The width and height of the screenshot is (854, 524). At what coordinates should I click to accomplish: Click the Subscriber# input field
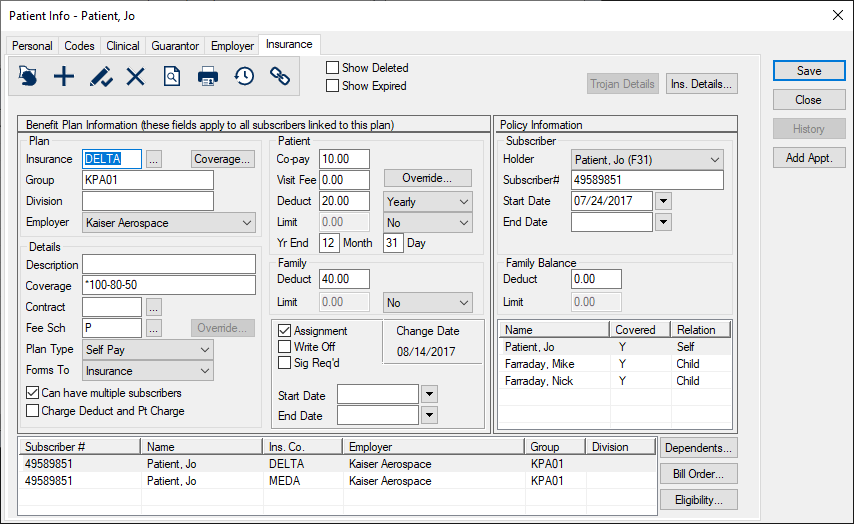point(647,180)
